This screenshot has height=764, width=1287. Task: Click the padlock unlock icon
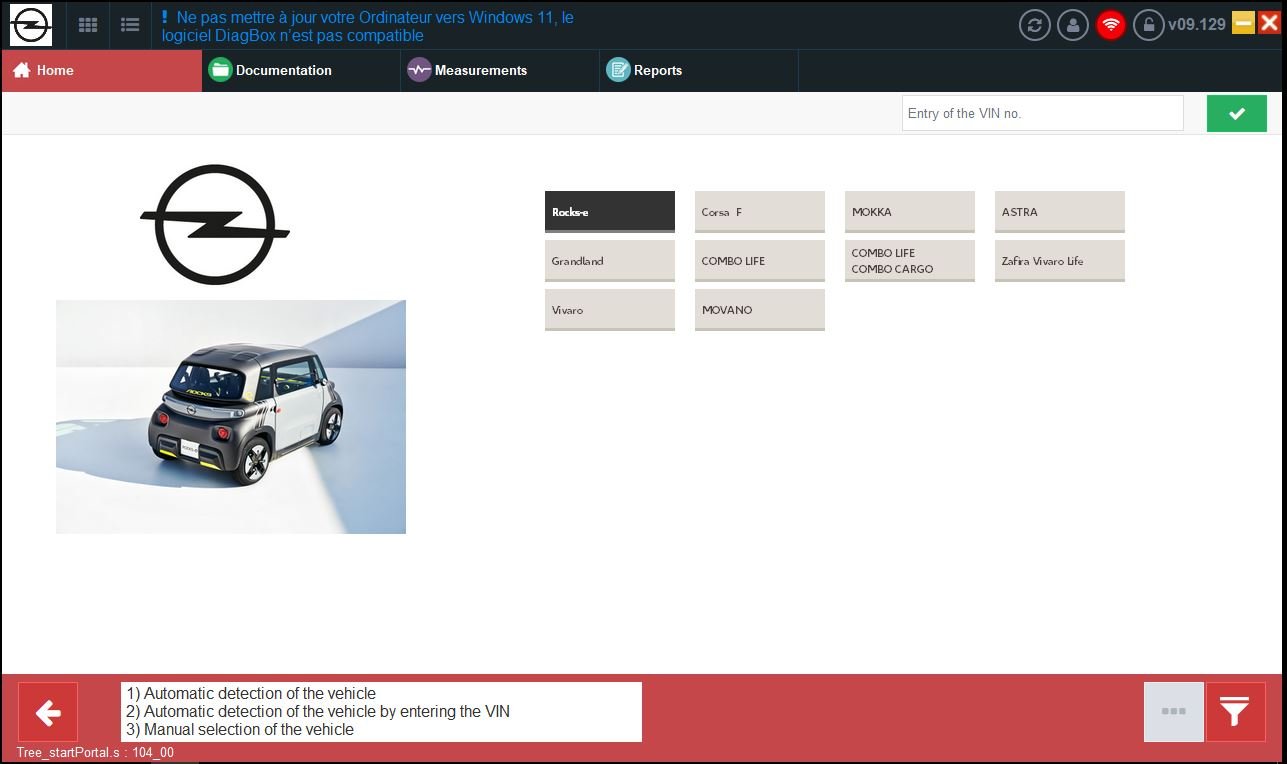(x=1148, y=25)
